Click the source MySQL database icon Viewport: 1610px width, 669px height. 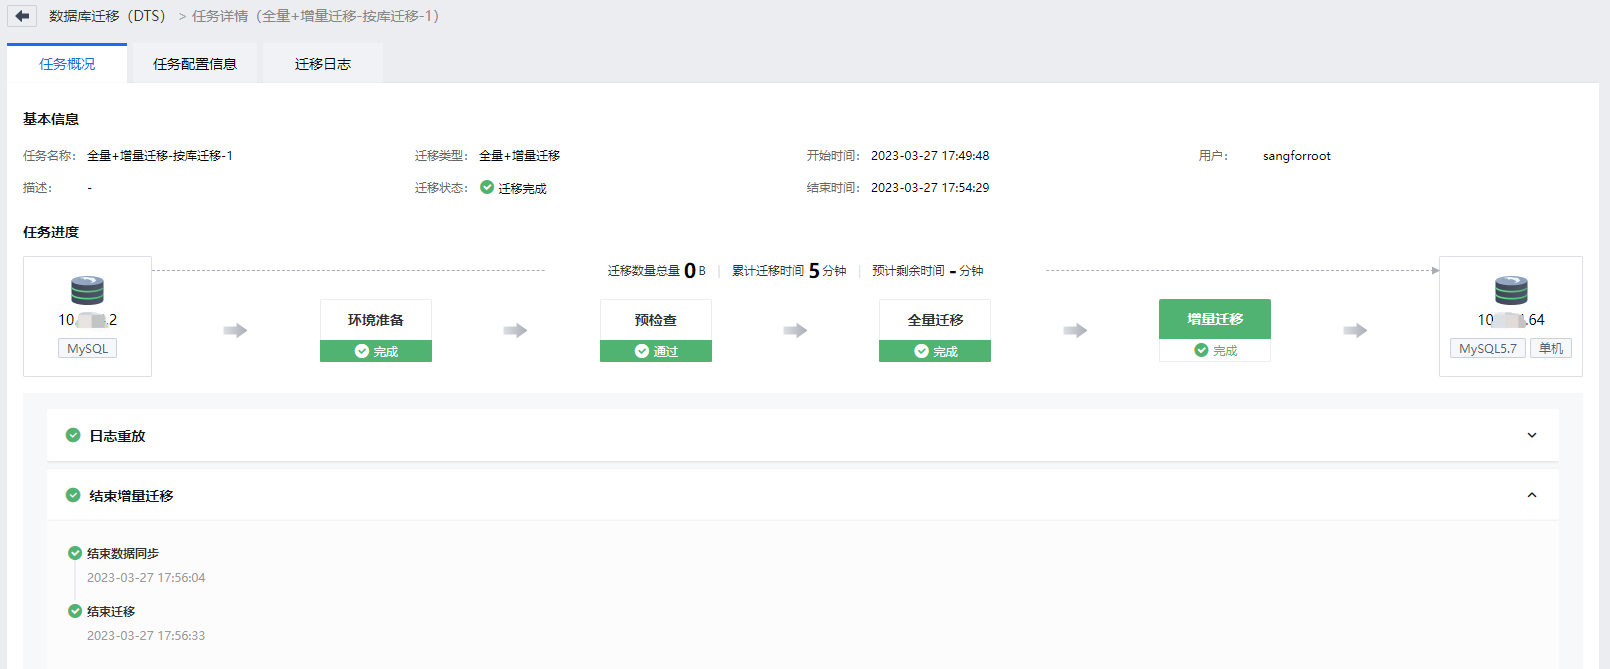pos(87,290)
